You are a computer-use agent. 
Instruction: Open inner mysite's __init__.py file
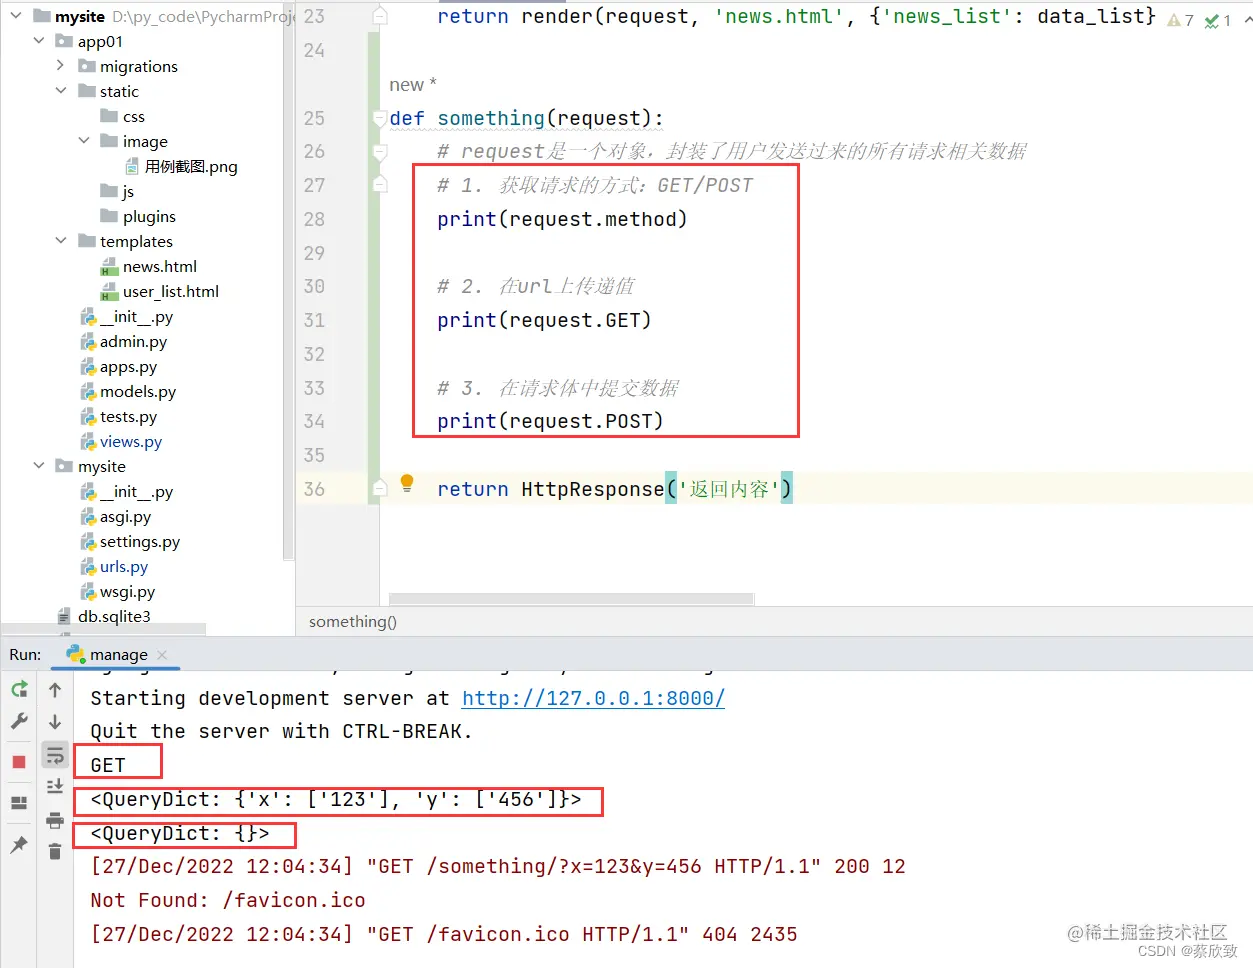tap(136, 491)
